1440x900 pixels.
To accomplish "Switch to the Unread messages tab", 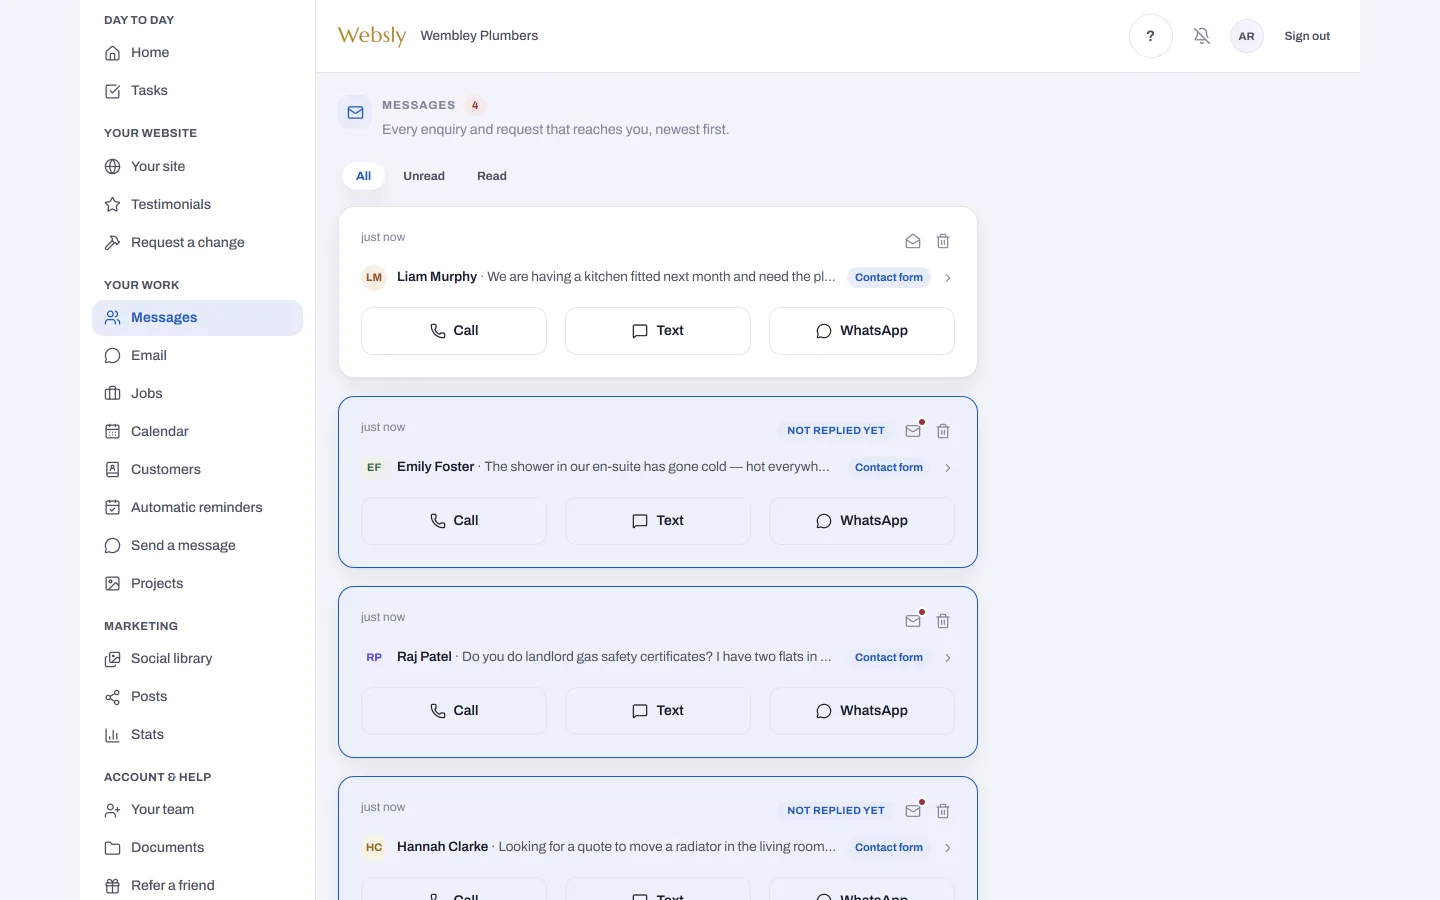I will [424, 176].
